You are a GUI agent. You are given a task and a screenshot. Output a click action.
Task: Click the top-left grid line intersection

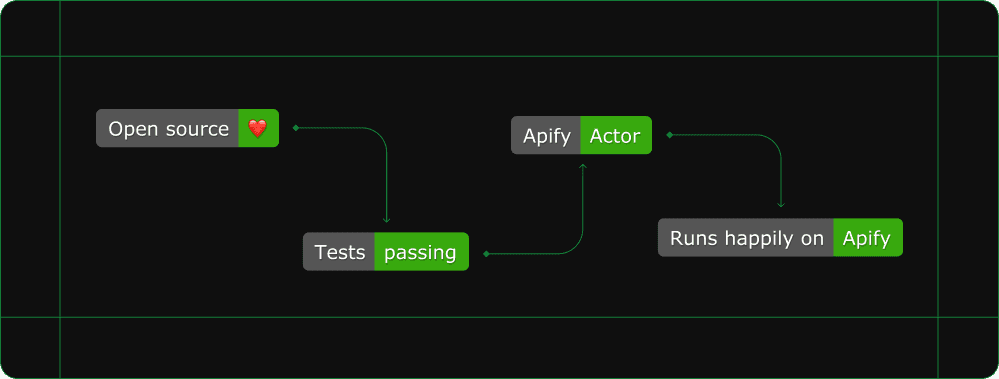pos(60,56)
